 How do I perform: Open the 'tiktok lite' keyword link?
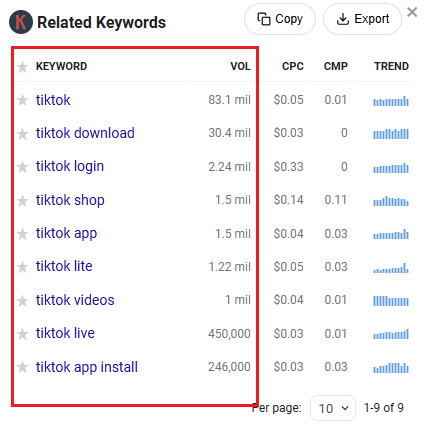coord(64,266)
